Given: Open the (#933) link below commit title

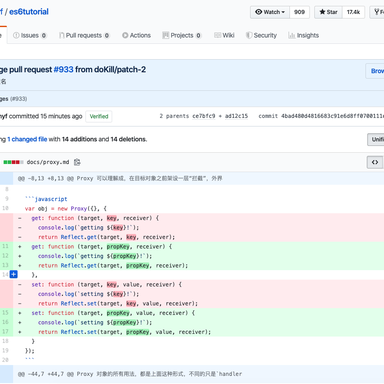Looking at the screenshot, I should click(19, 99).
